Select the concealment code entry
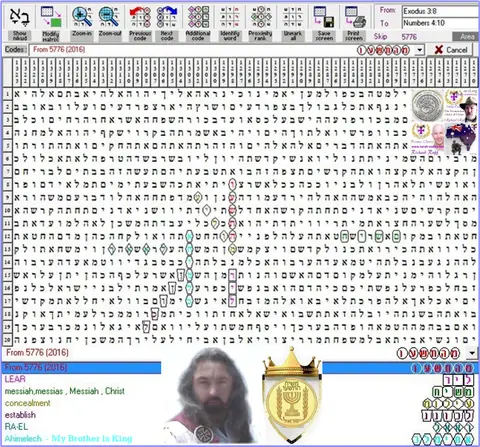Image resolution: width=480 pixels, height=447 pixels. (x=28, y=403)
